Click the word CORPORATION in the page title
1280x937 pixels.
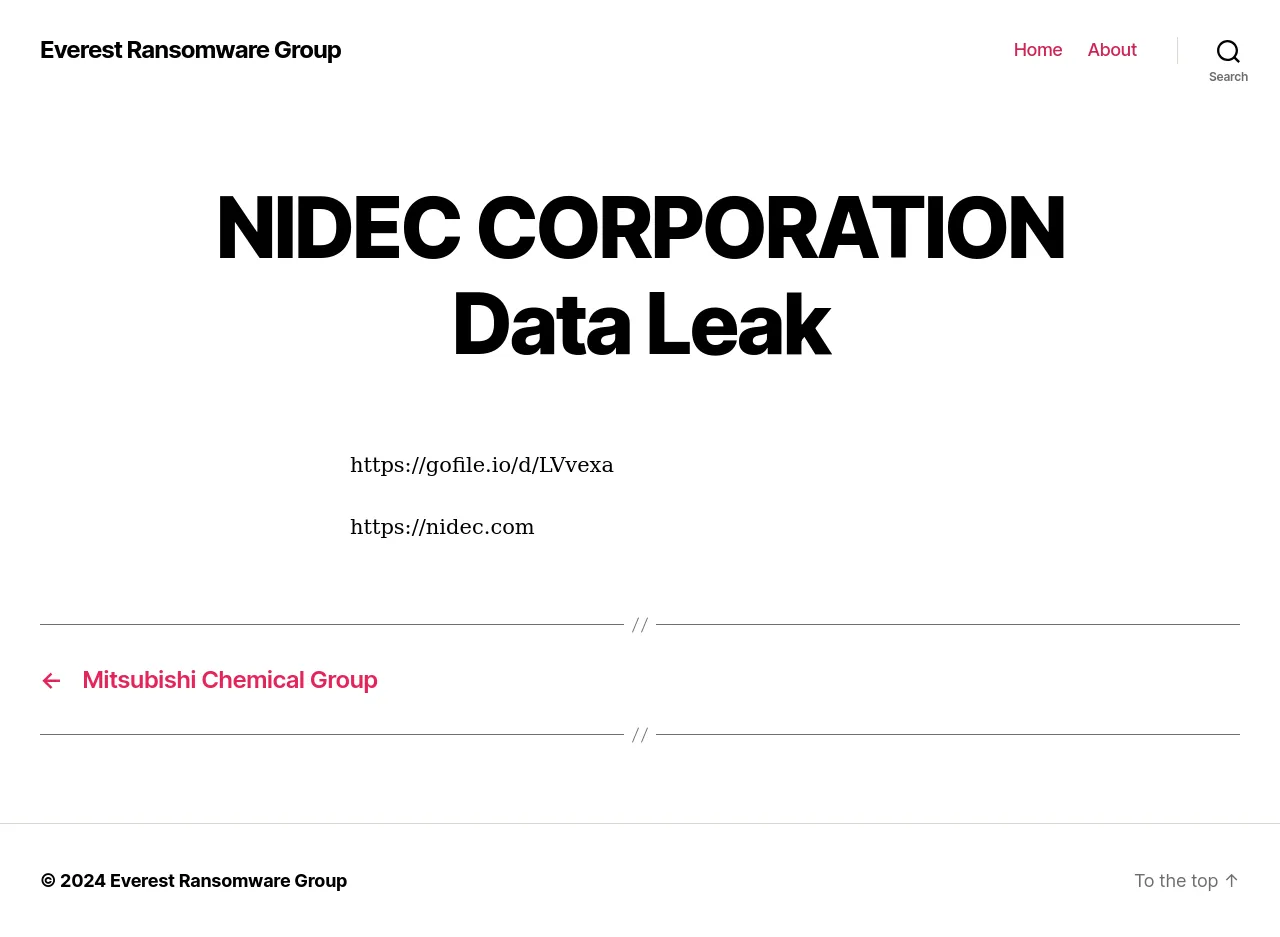point(770,228)
